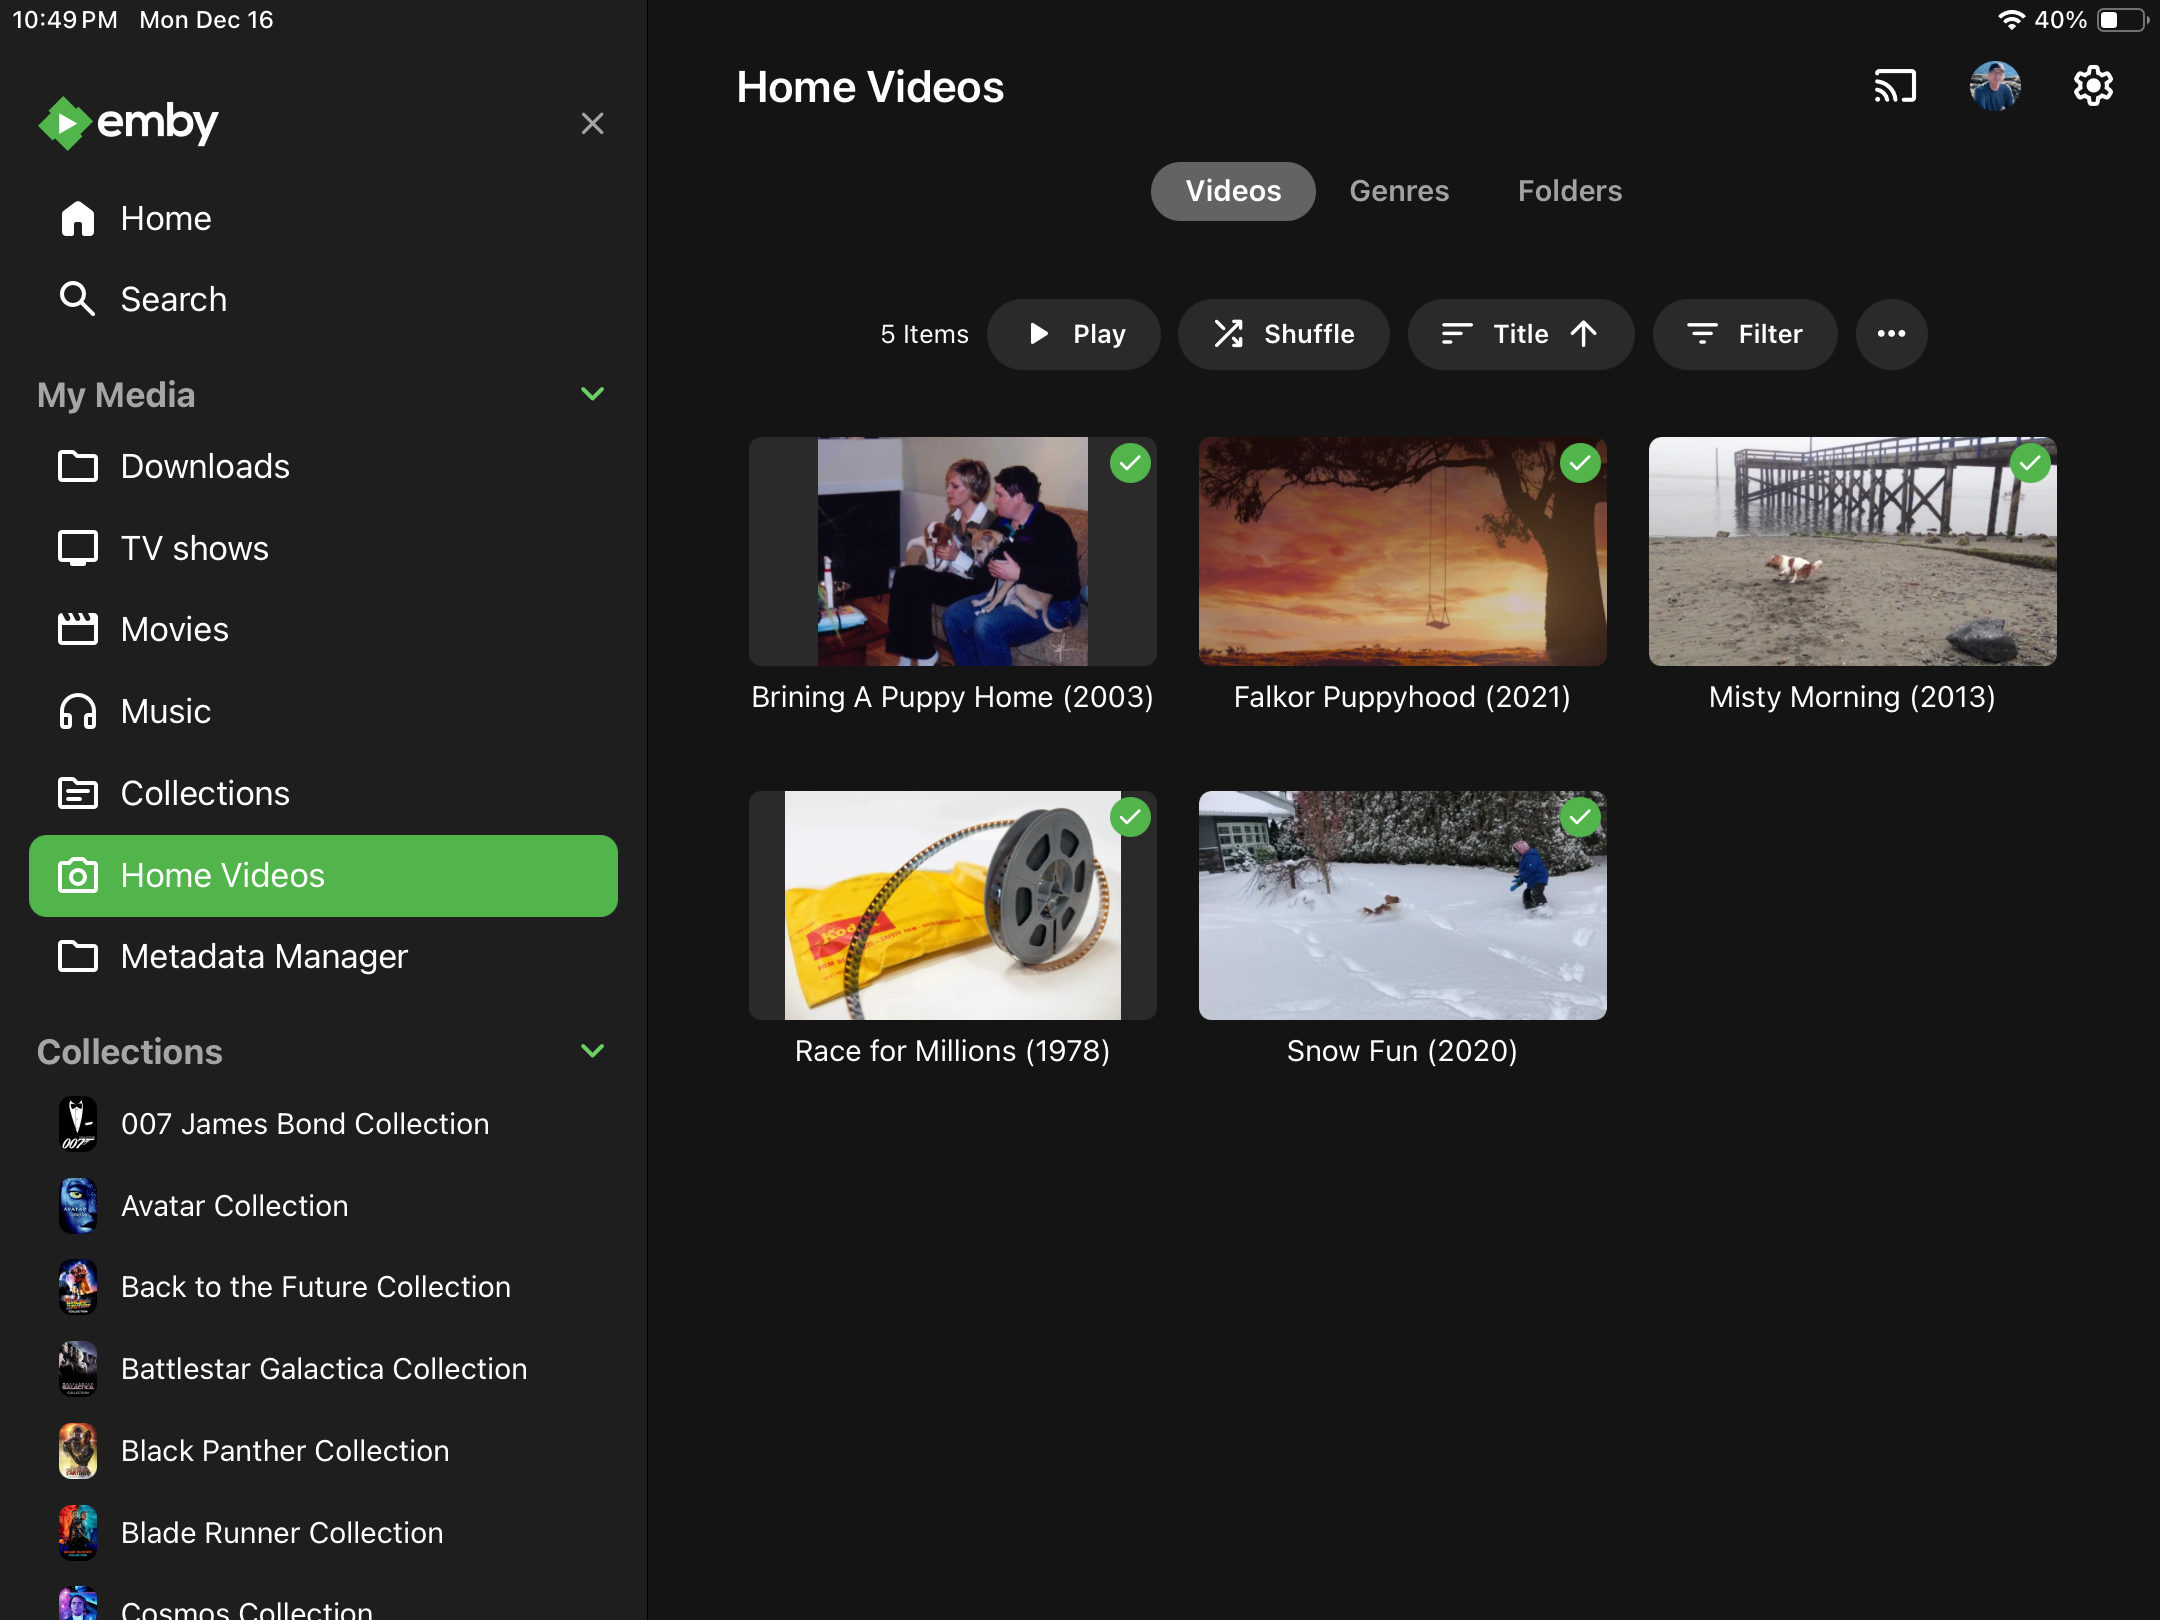Open the Music library headphones item

[x=165, y=711]
